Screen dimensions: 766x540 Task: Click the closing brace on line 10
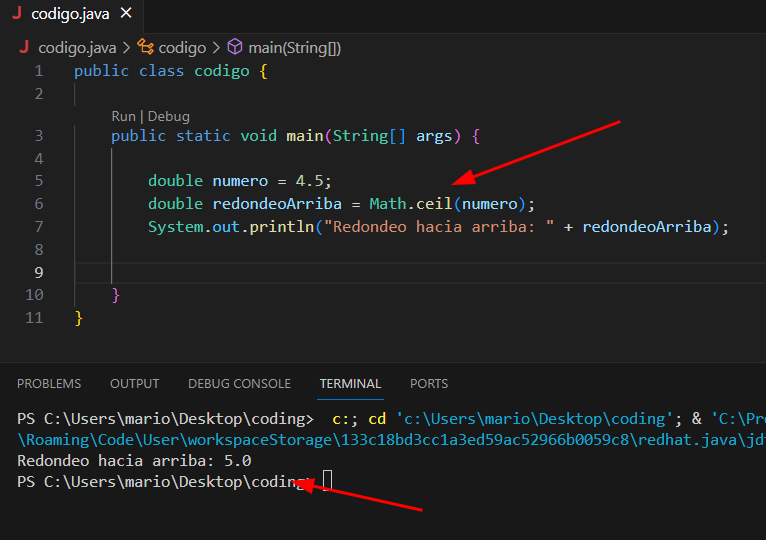116,296
